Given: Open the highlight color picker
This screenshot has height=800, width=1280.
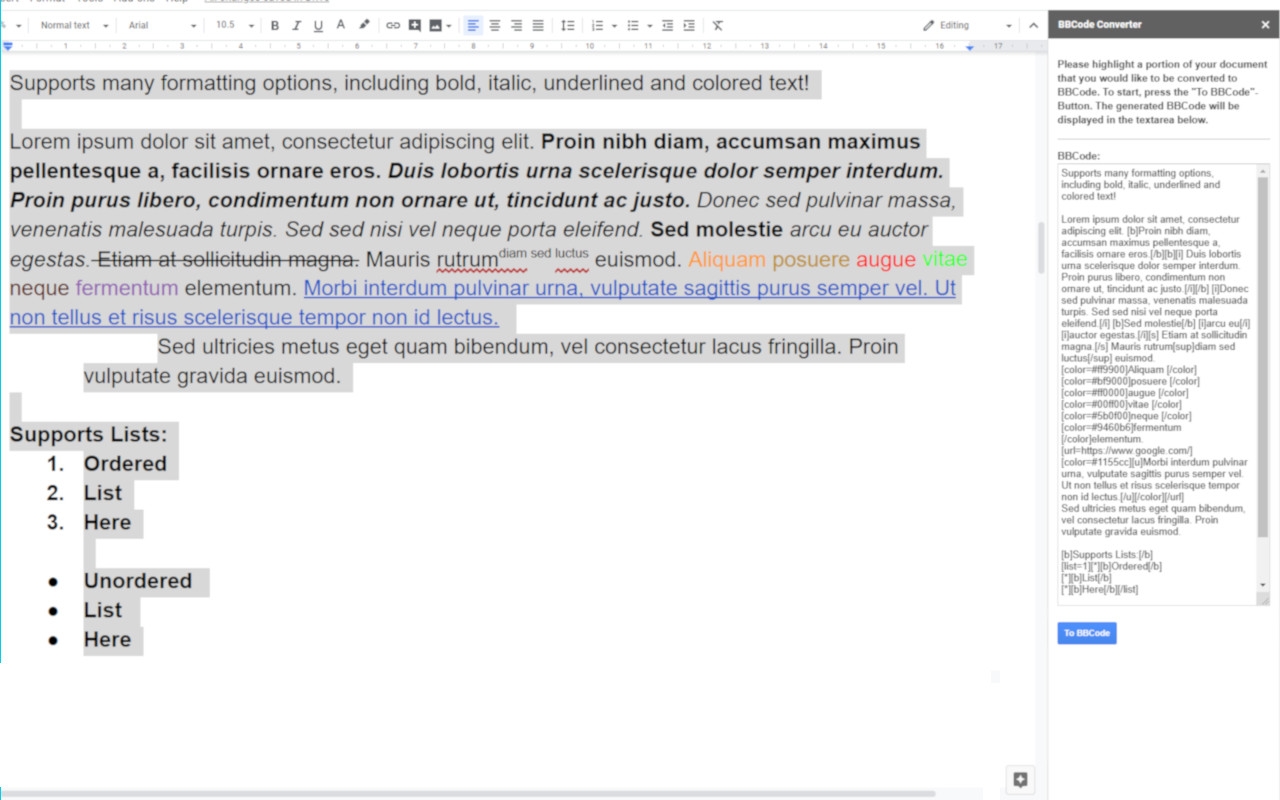Looking at the screenshot, I should 364,25.
